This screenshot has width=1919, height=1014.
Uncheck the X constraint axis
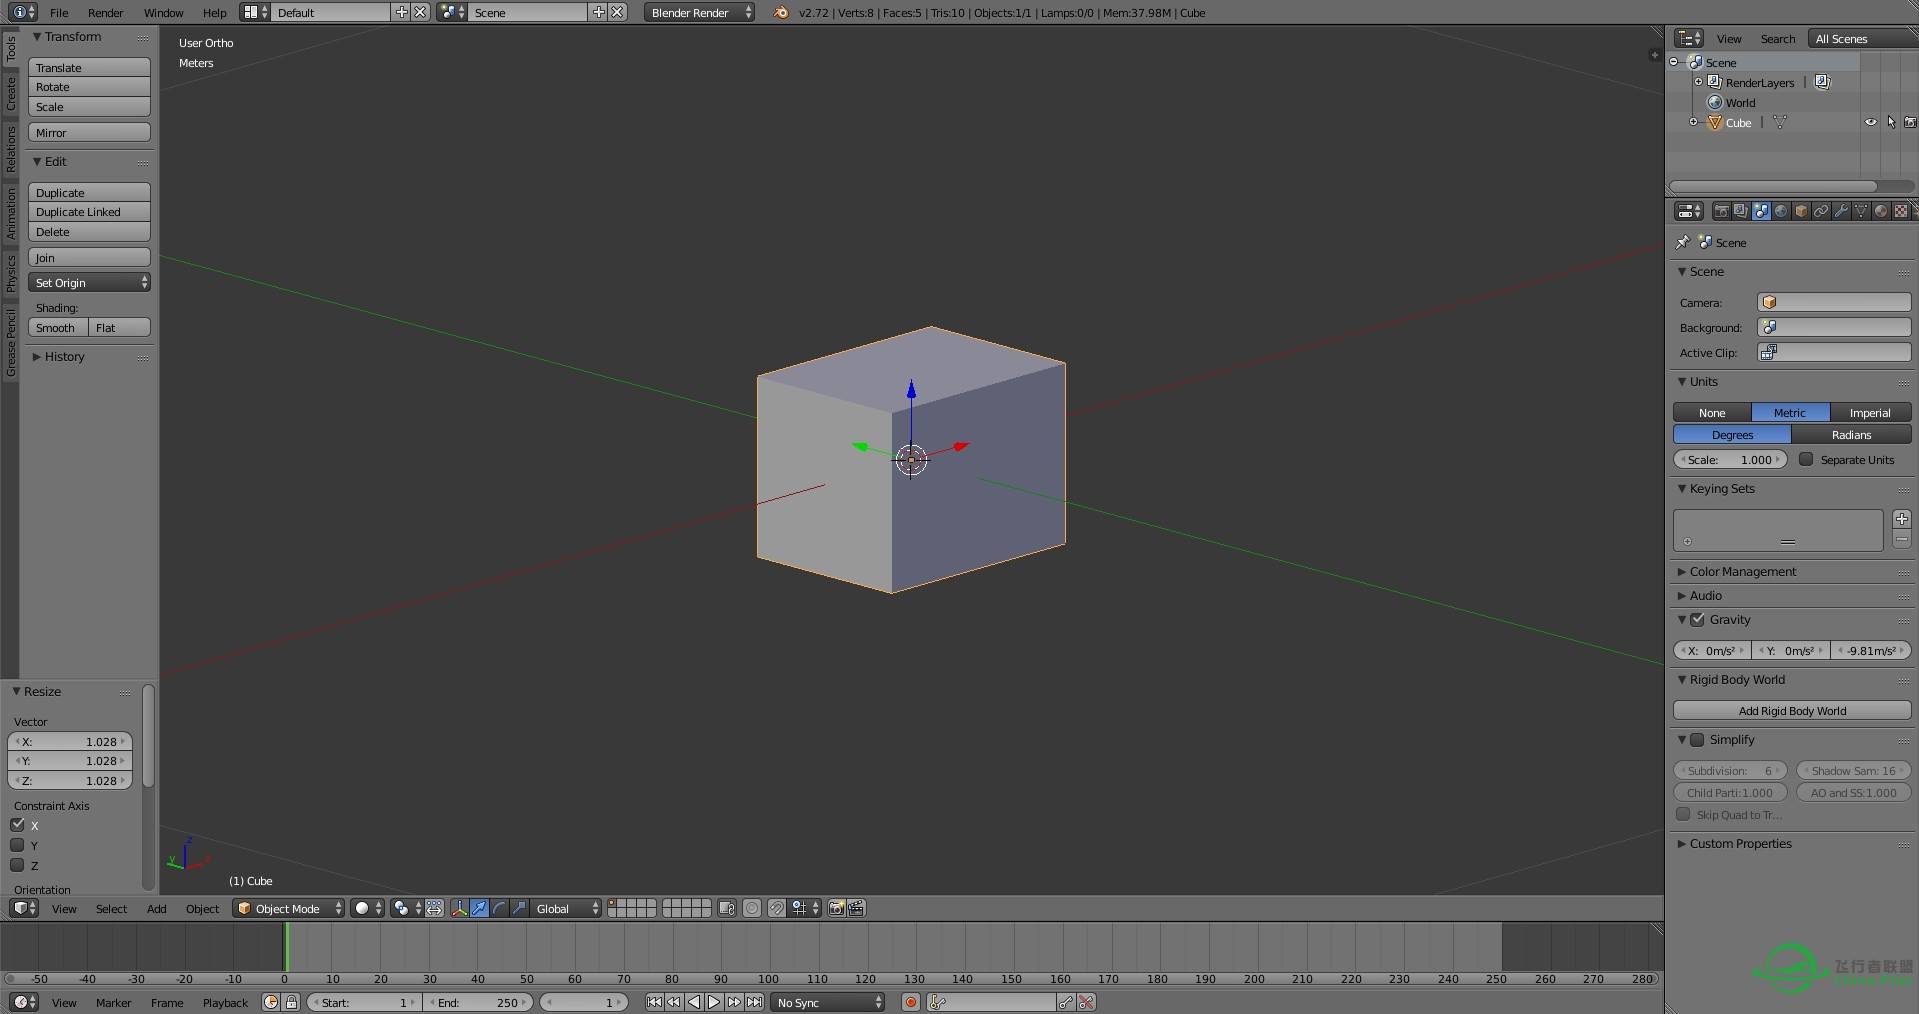(17, 825)
